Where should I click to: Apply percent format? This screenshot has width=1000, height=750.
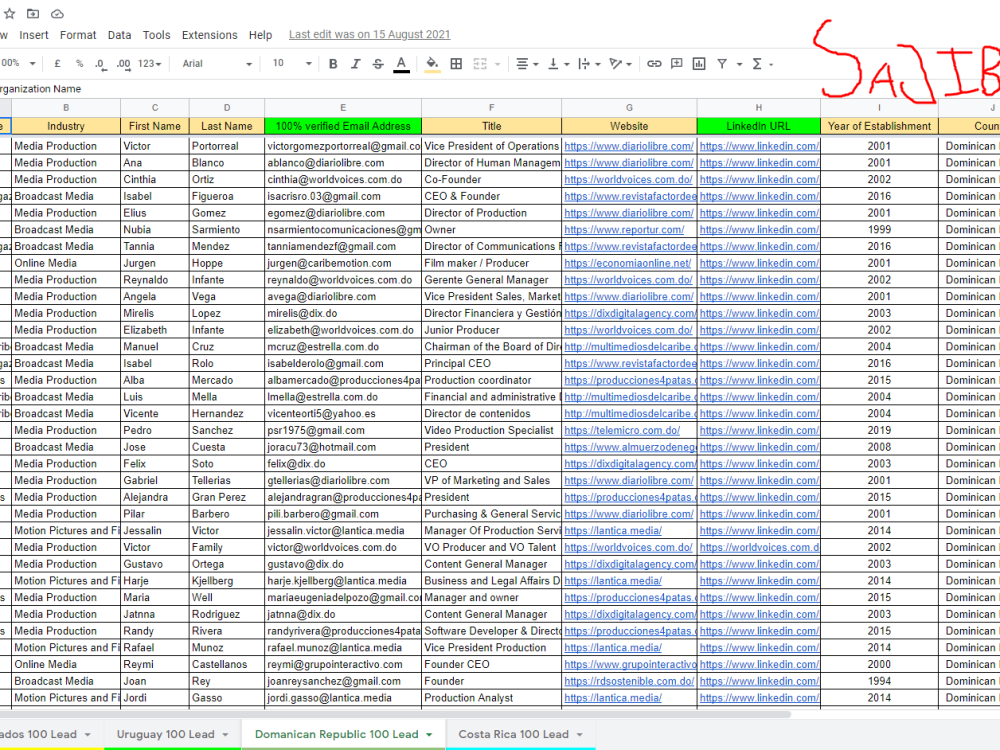79,64
